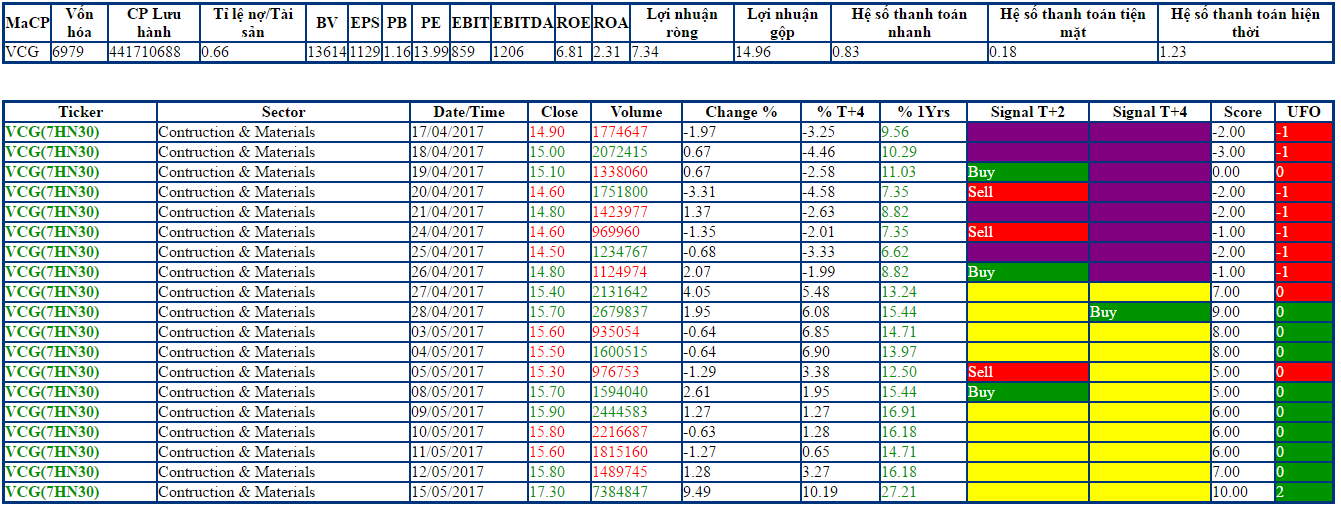
Task: Select the quick ratio value 0.83
Action: (x=846, y=52)
